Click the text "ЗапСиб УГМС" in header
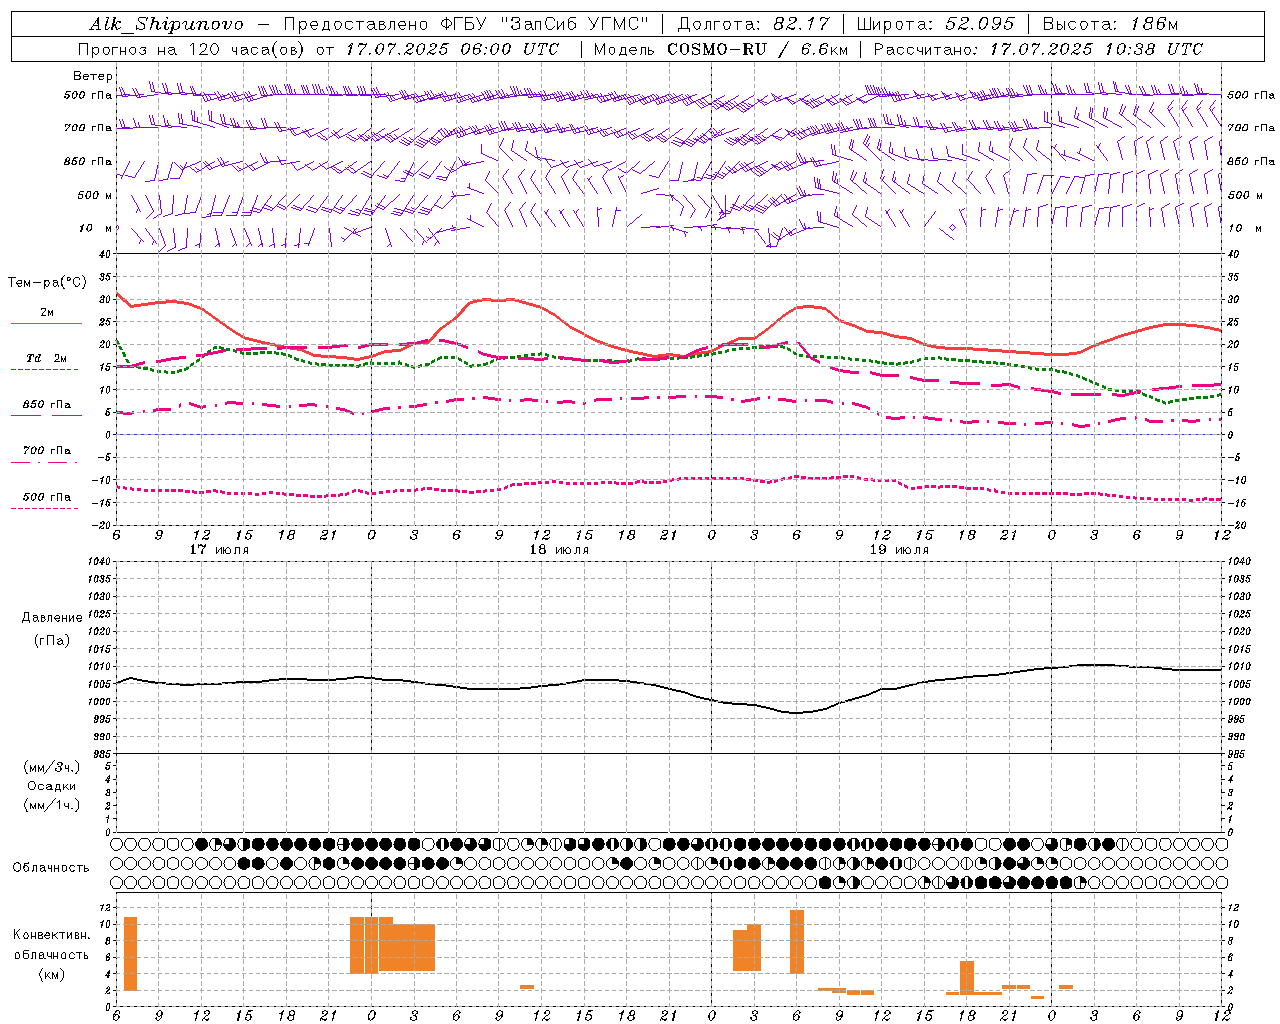The width and height of the screenshot is (1280, 1024). pos(576,24)
